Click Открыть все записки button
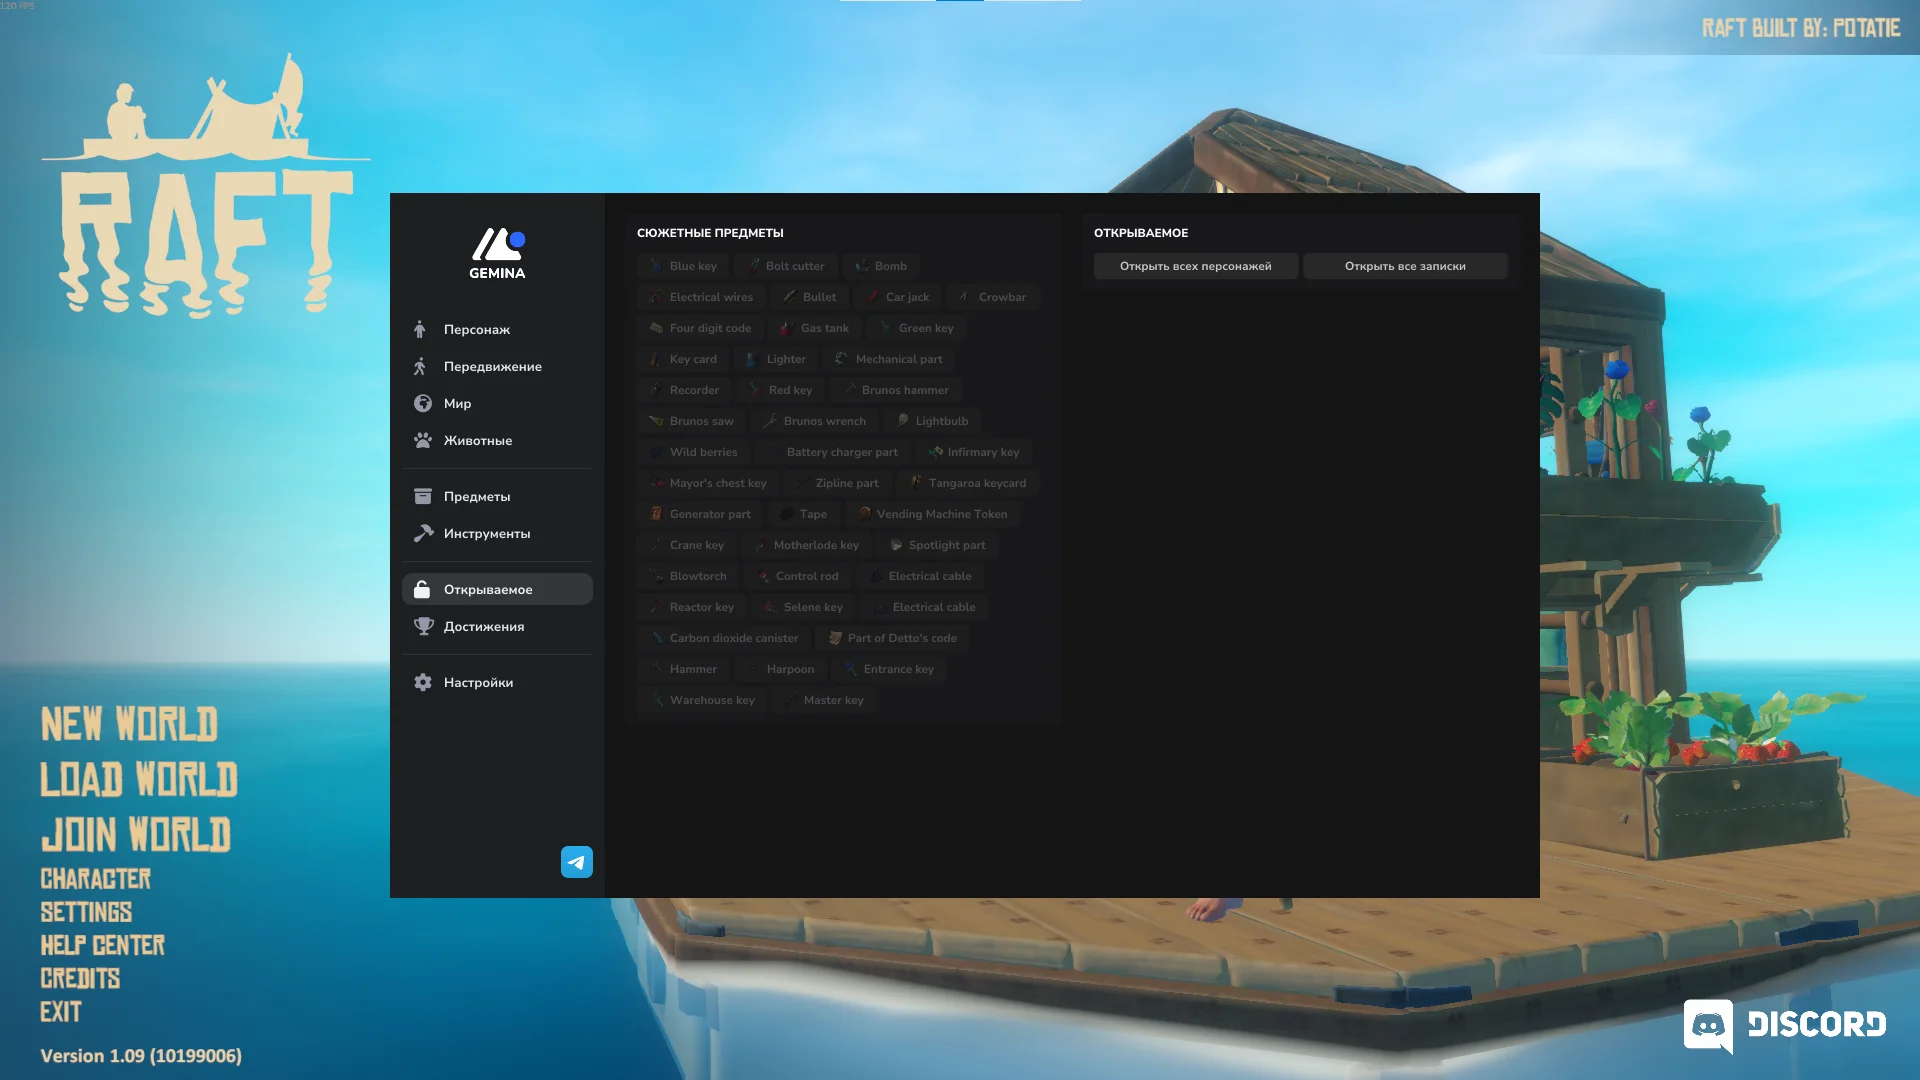1920x1080 pixels. [x=1405, y=266]
